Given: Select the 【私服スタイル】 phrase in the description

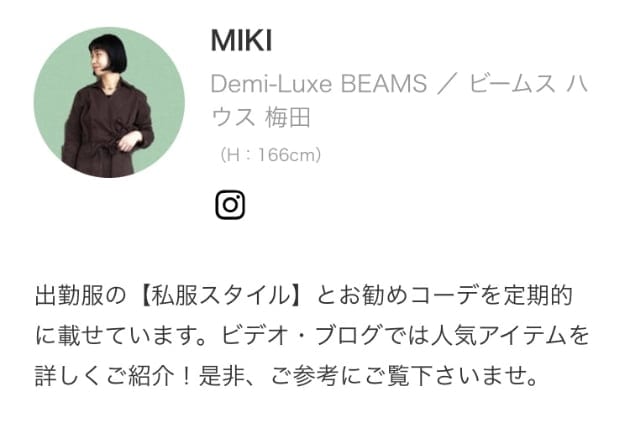Looking at the screenshot, I should click(x=221, y=295).
